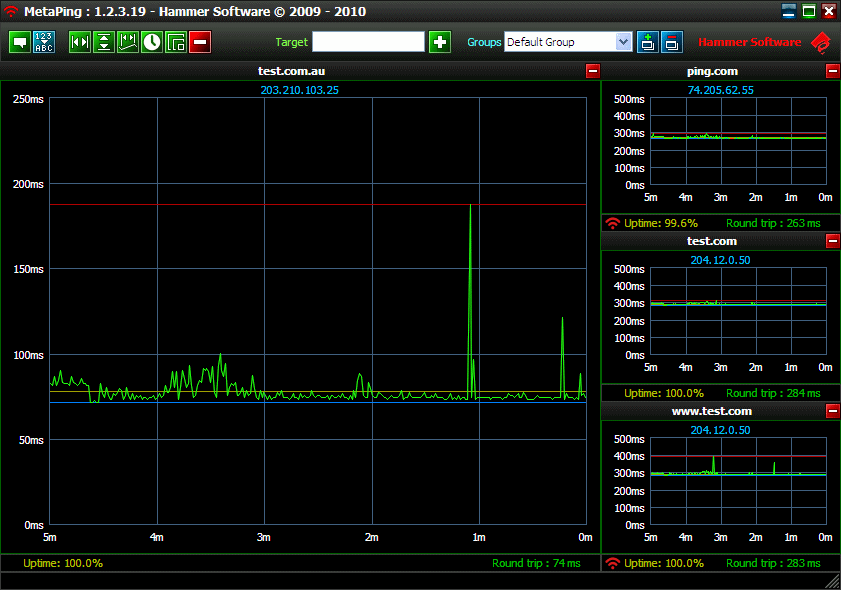Click the vertical scale toolbar icon
841x590 pixels.
coord(104,42)
